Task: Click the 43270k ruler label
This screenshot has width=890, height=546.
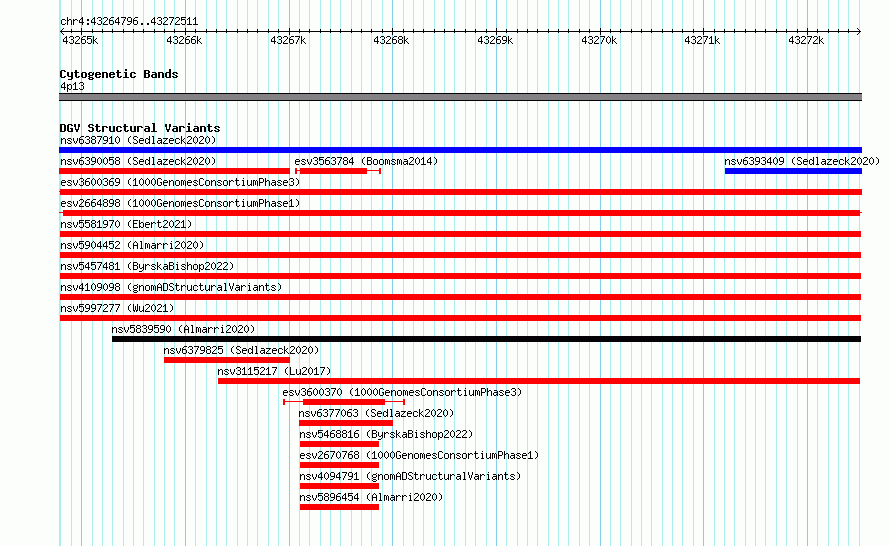Action: (x=599, y=40)
